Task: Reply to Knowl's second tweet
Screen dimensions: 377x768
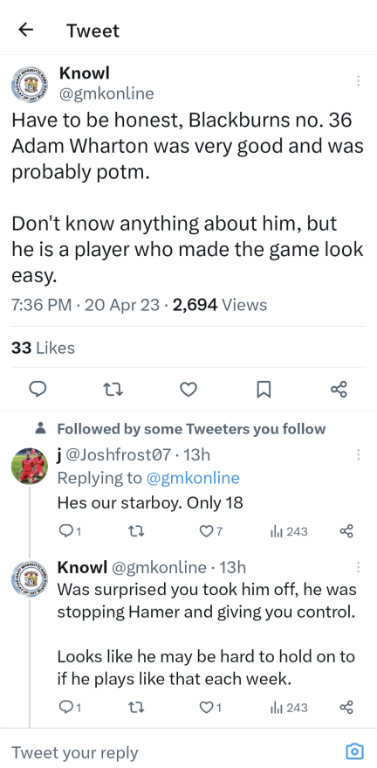Action: tap(69, 707)
